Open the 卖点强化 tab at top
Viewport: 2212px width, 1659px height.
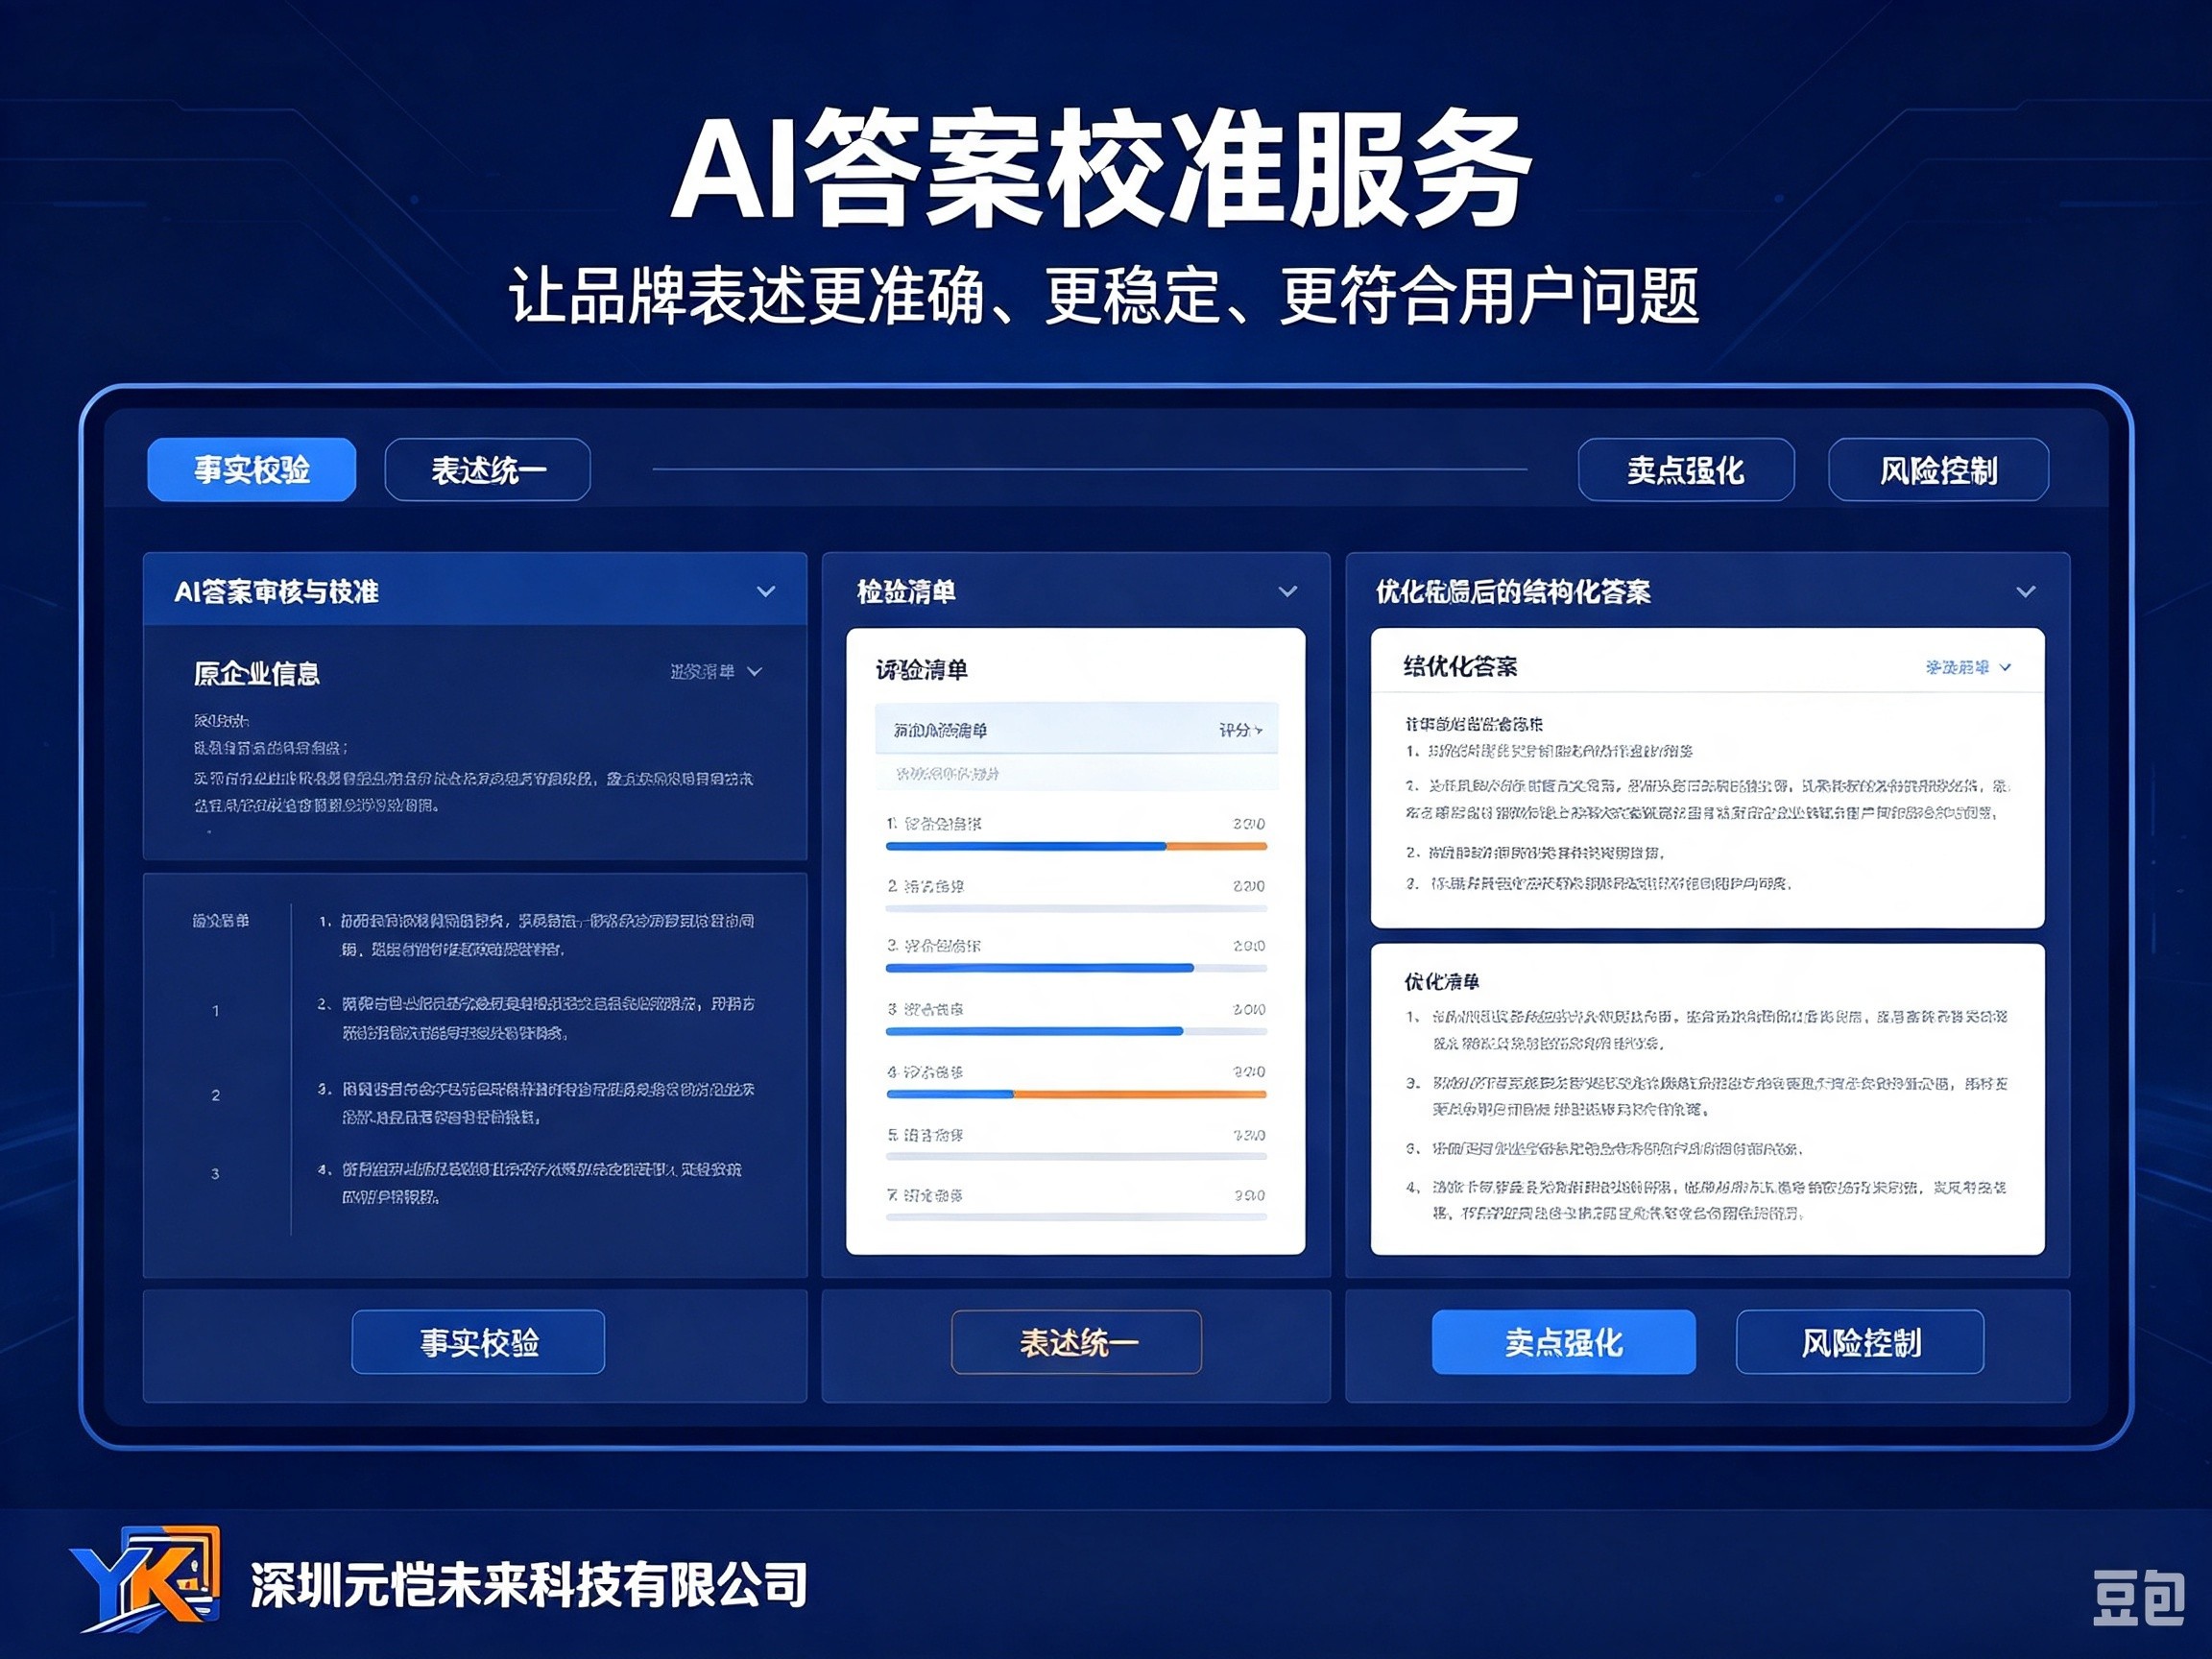point(1686,469)
